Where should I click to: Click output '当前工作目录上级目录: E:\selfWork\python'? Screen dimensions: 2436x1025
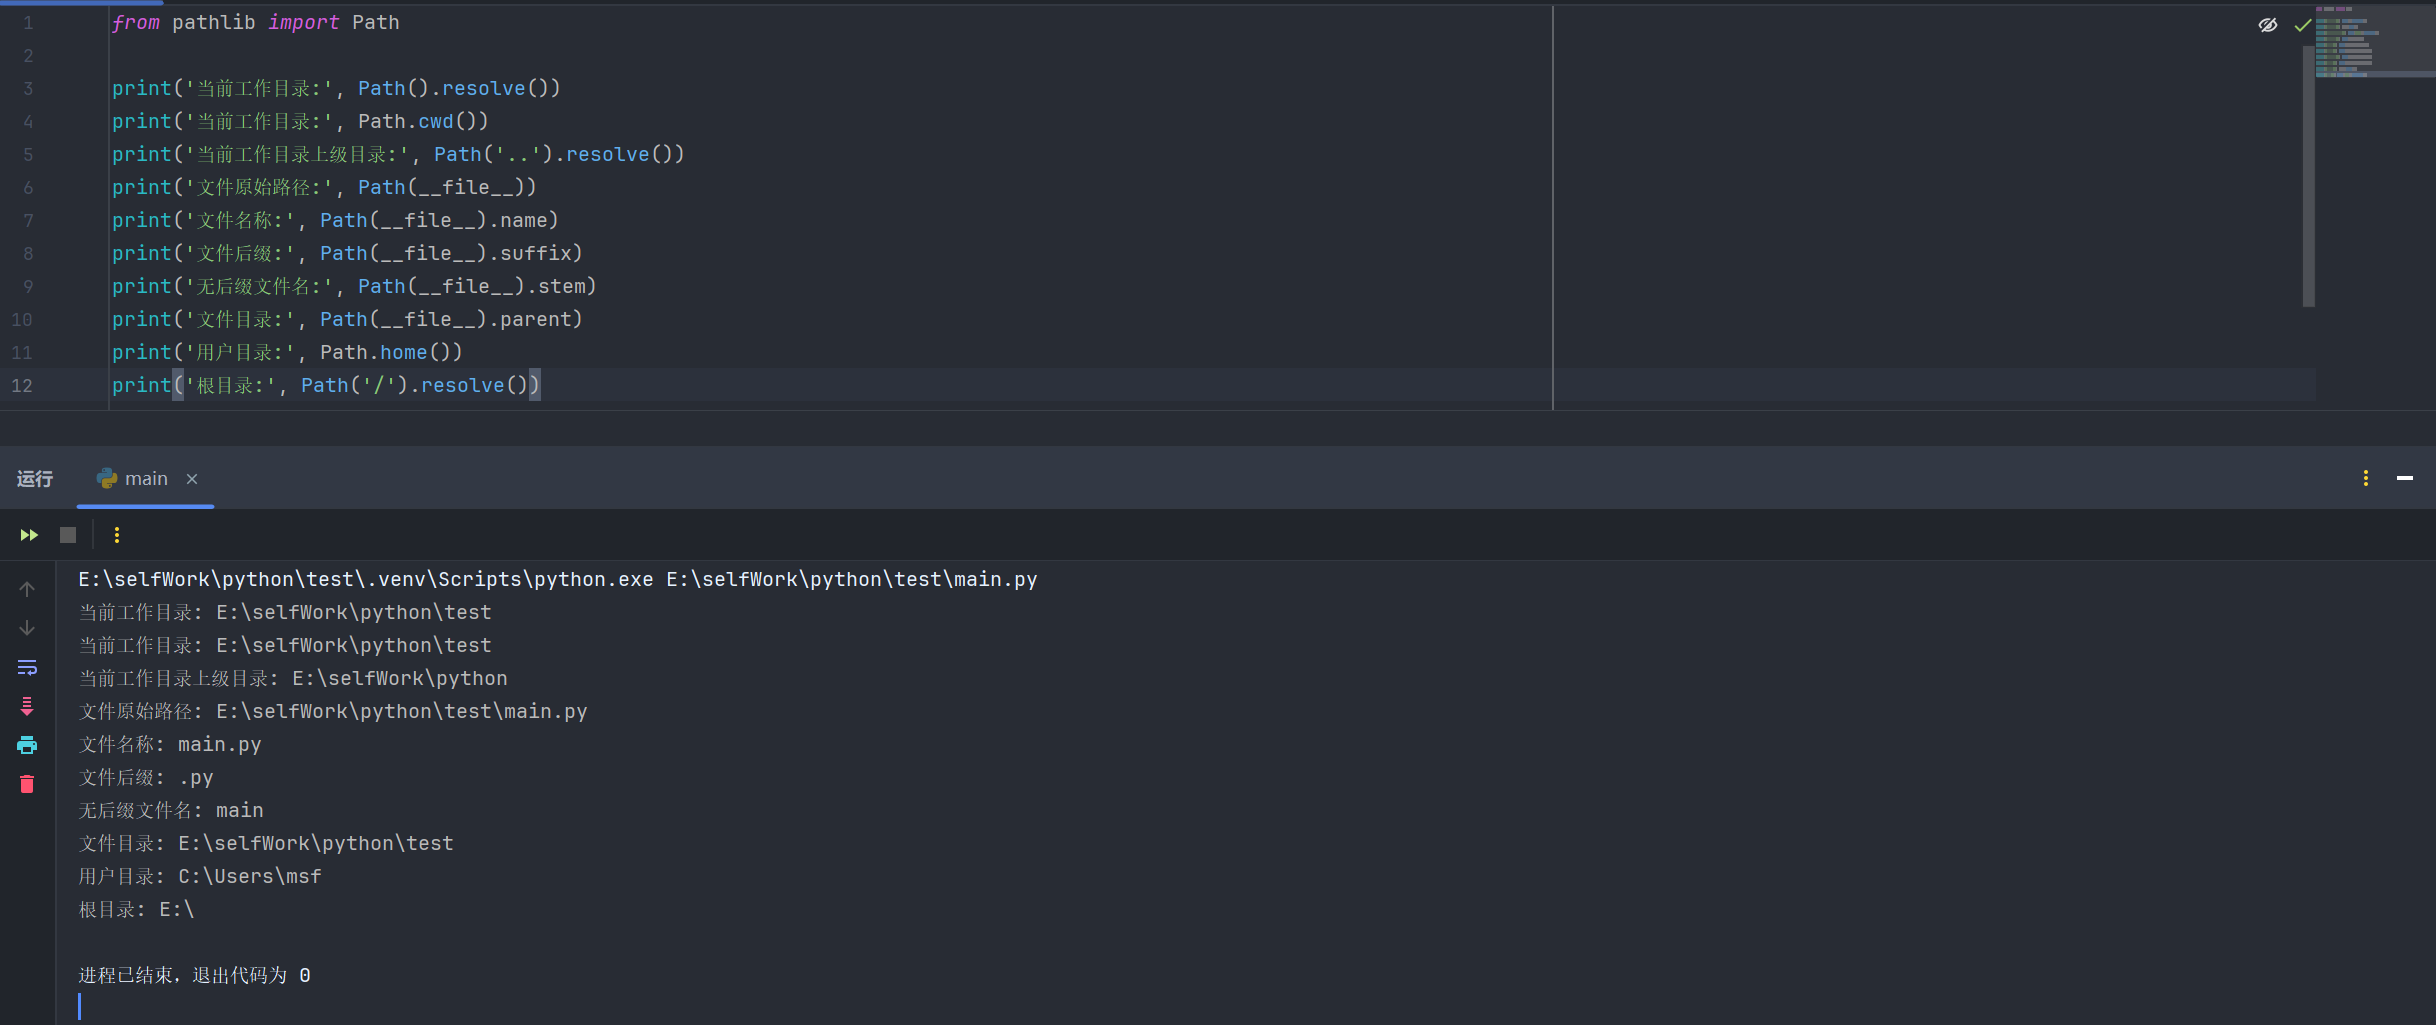[293, 678]
